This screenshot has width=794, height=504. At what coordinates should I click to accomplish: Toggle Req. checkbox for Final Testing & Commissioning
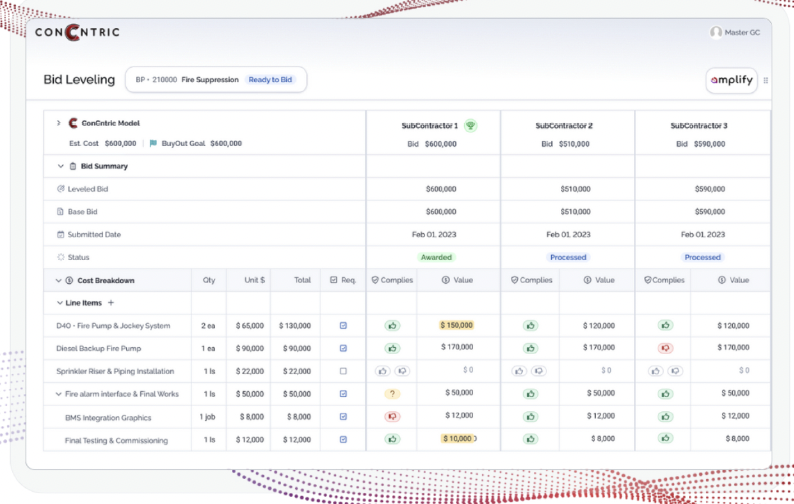click(343, 439)
